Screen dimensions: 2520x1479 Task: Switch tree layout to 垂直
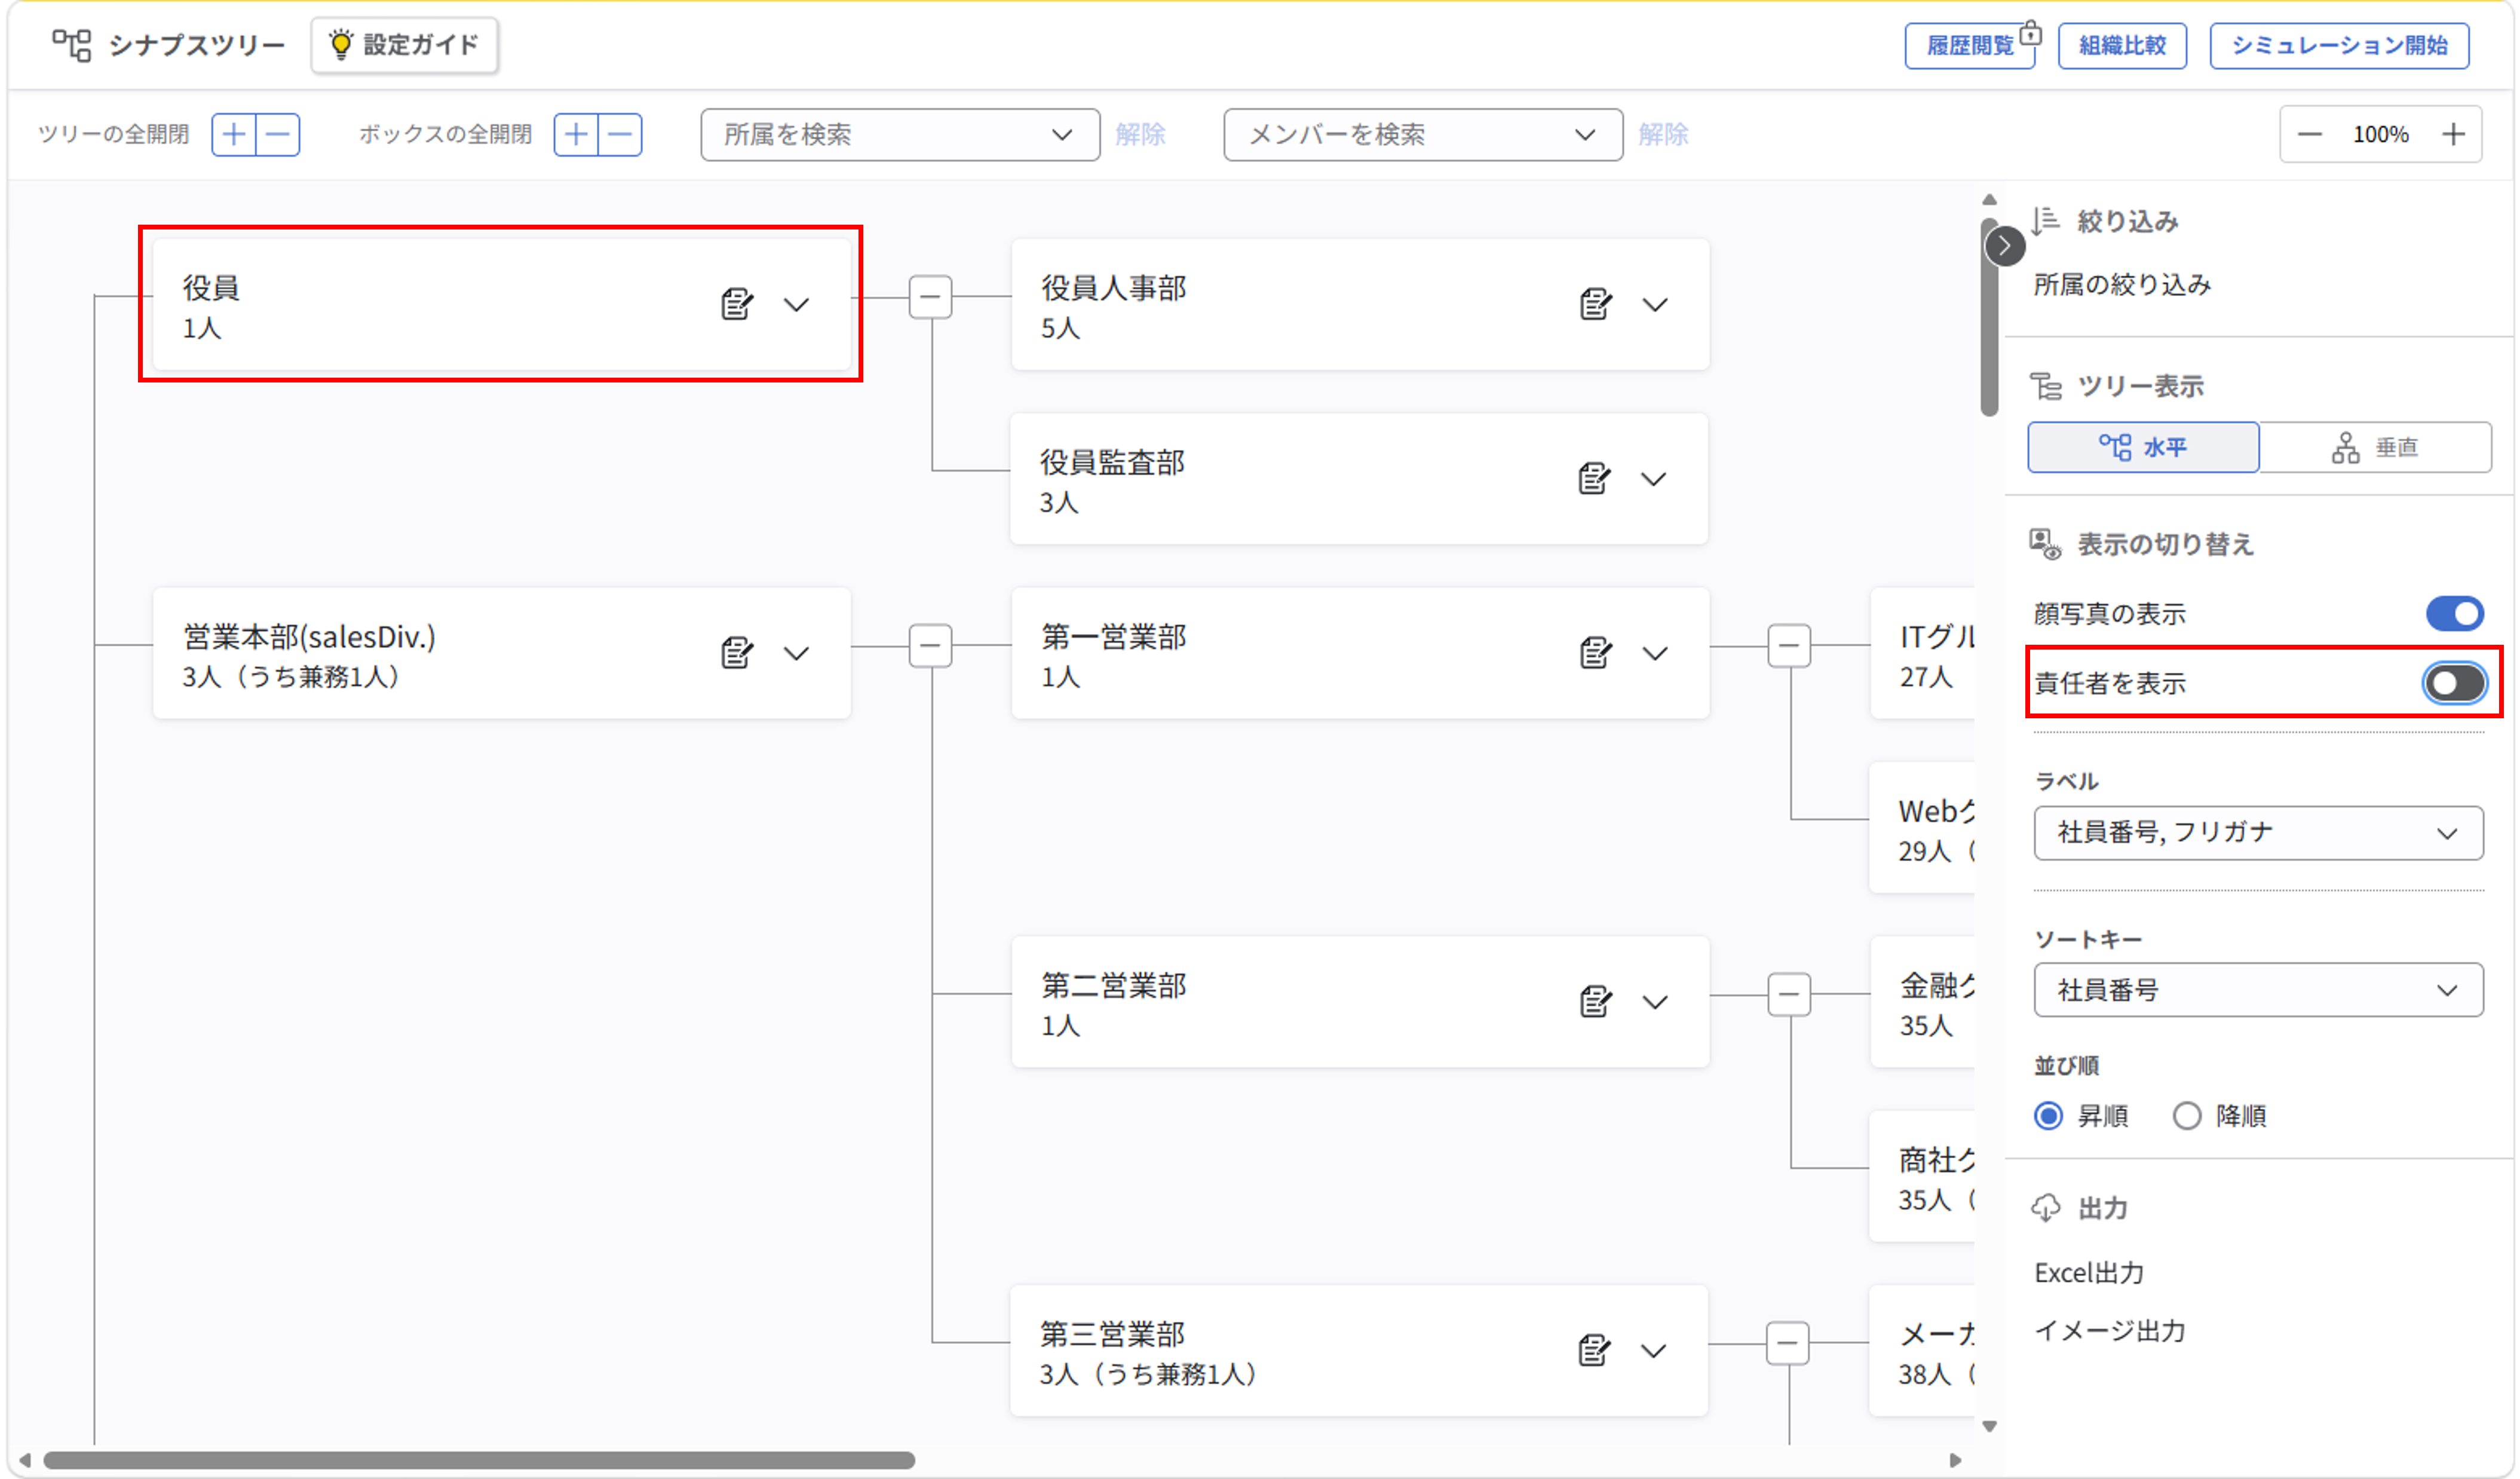point(2375,447)
